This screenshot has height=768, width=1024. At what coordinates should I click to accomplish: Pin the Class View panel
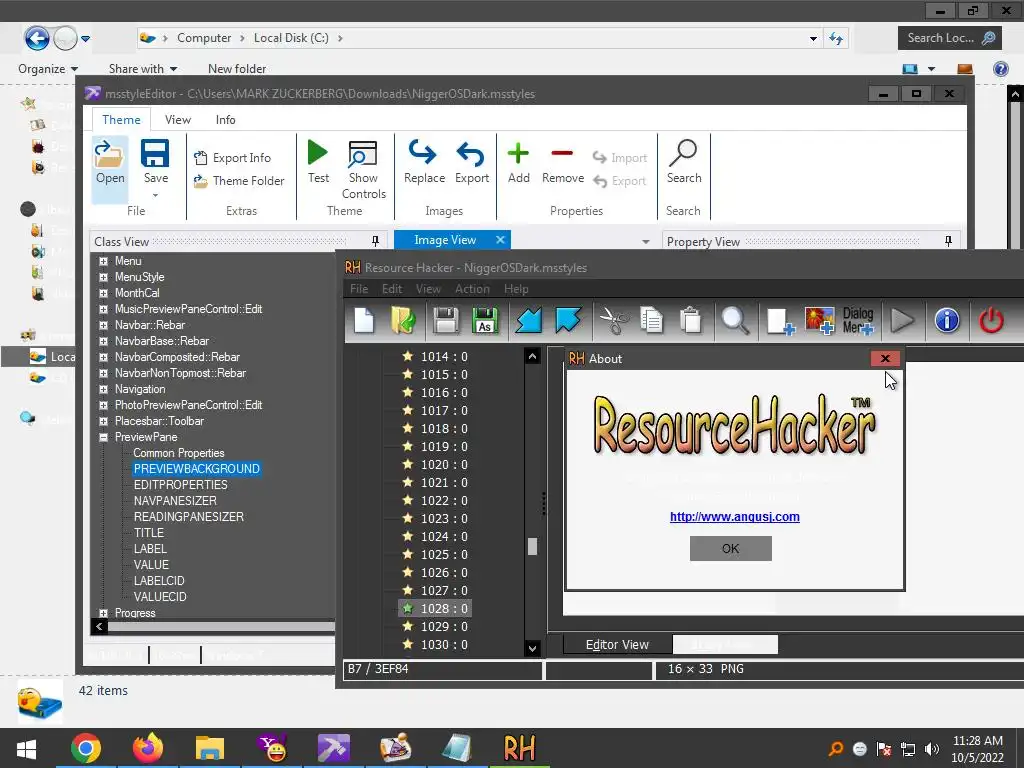coord(376,241)
